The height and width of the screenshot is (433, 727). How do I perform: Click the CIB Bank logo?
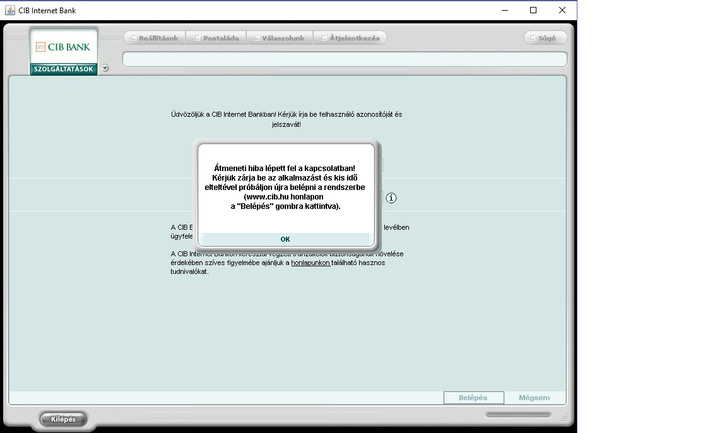[64, 47]
